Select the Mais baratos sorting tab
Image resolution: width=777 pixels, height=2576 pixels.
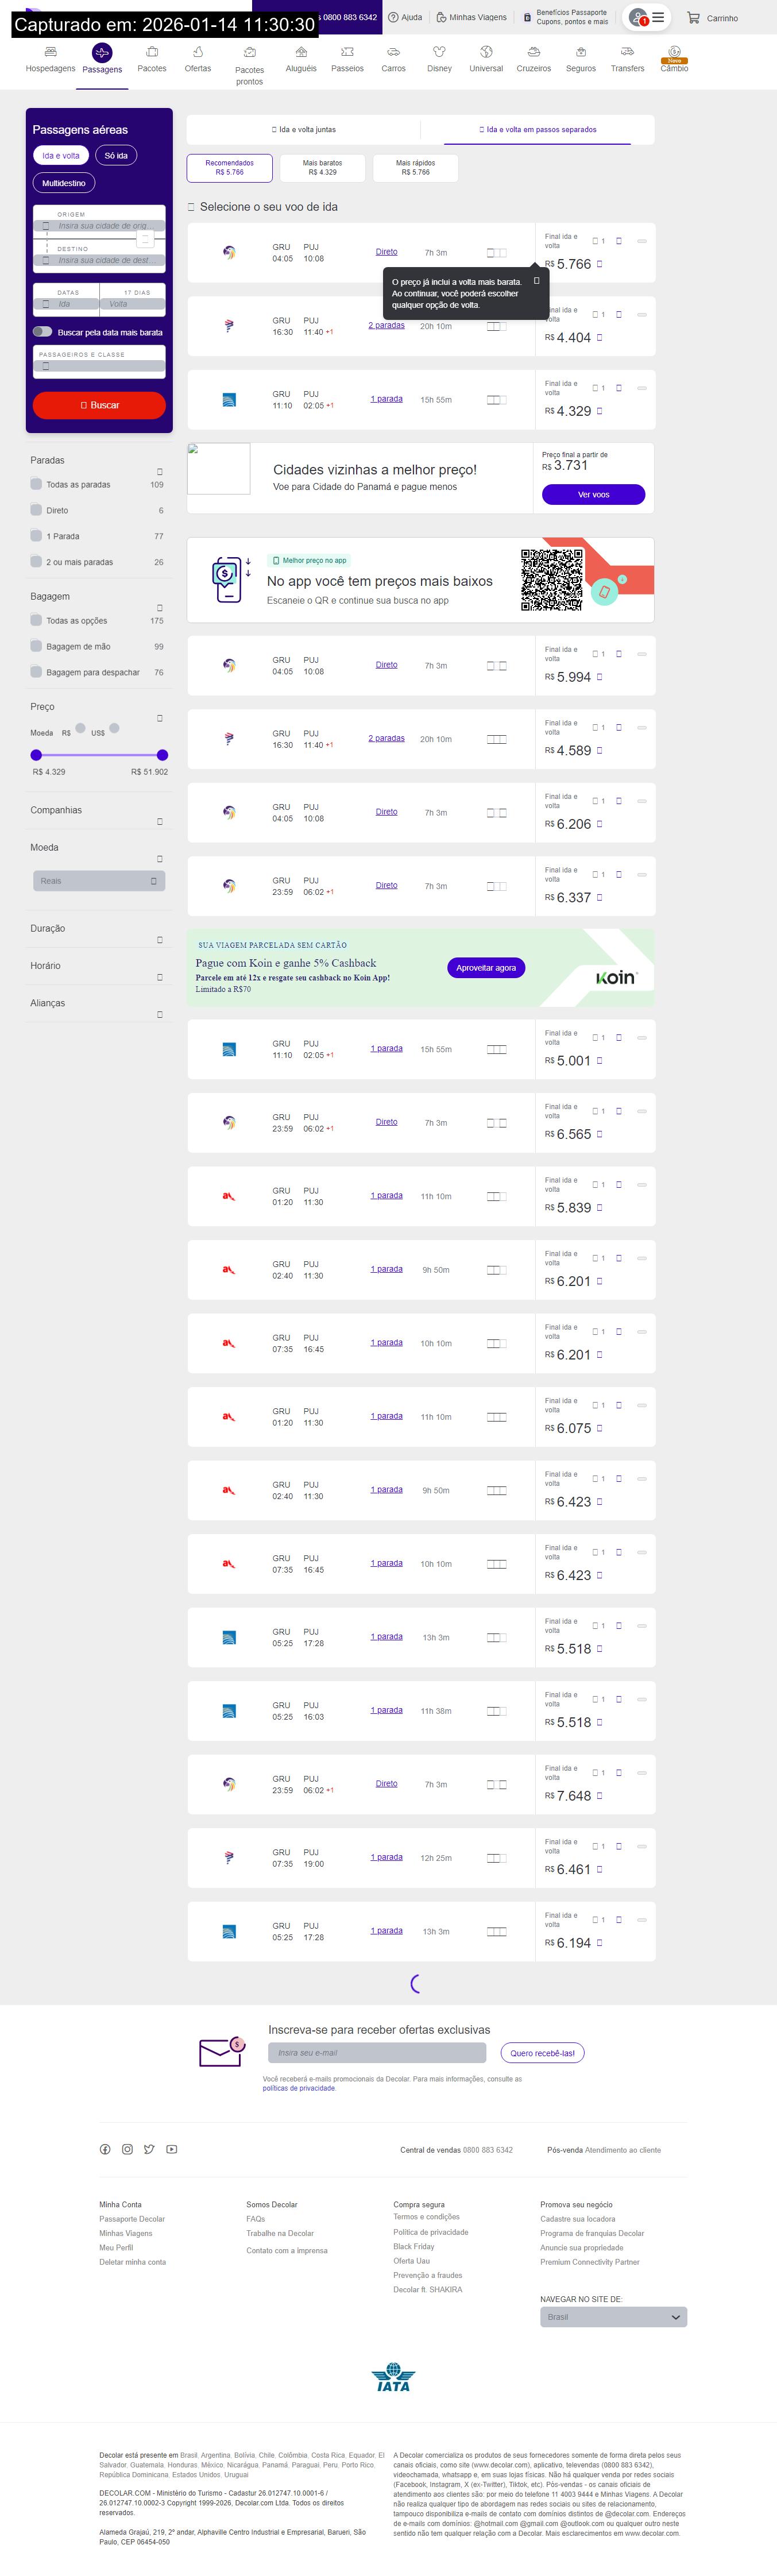coord(322,168)
